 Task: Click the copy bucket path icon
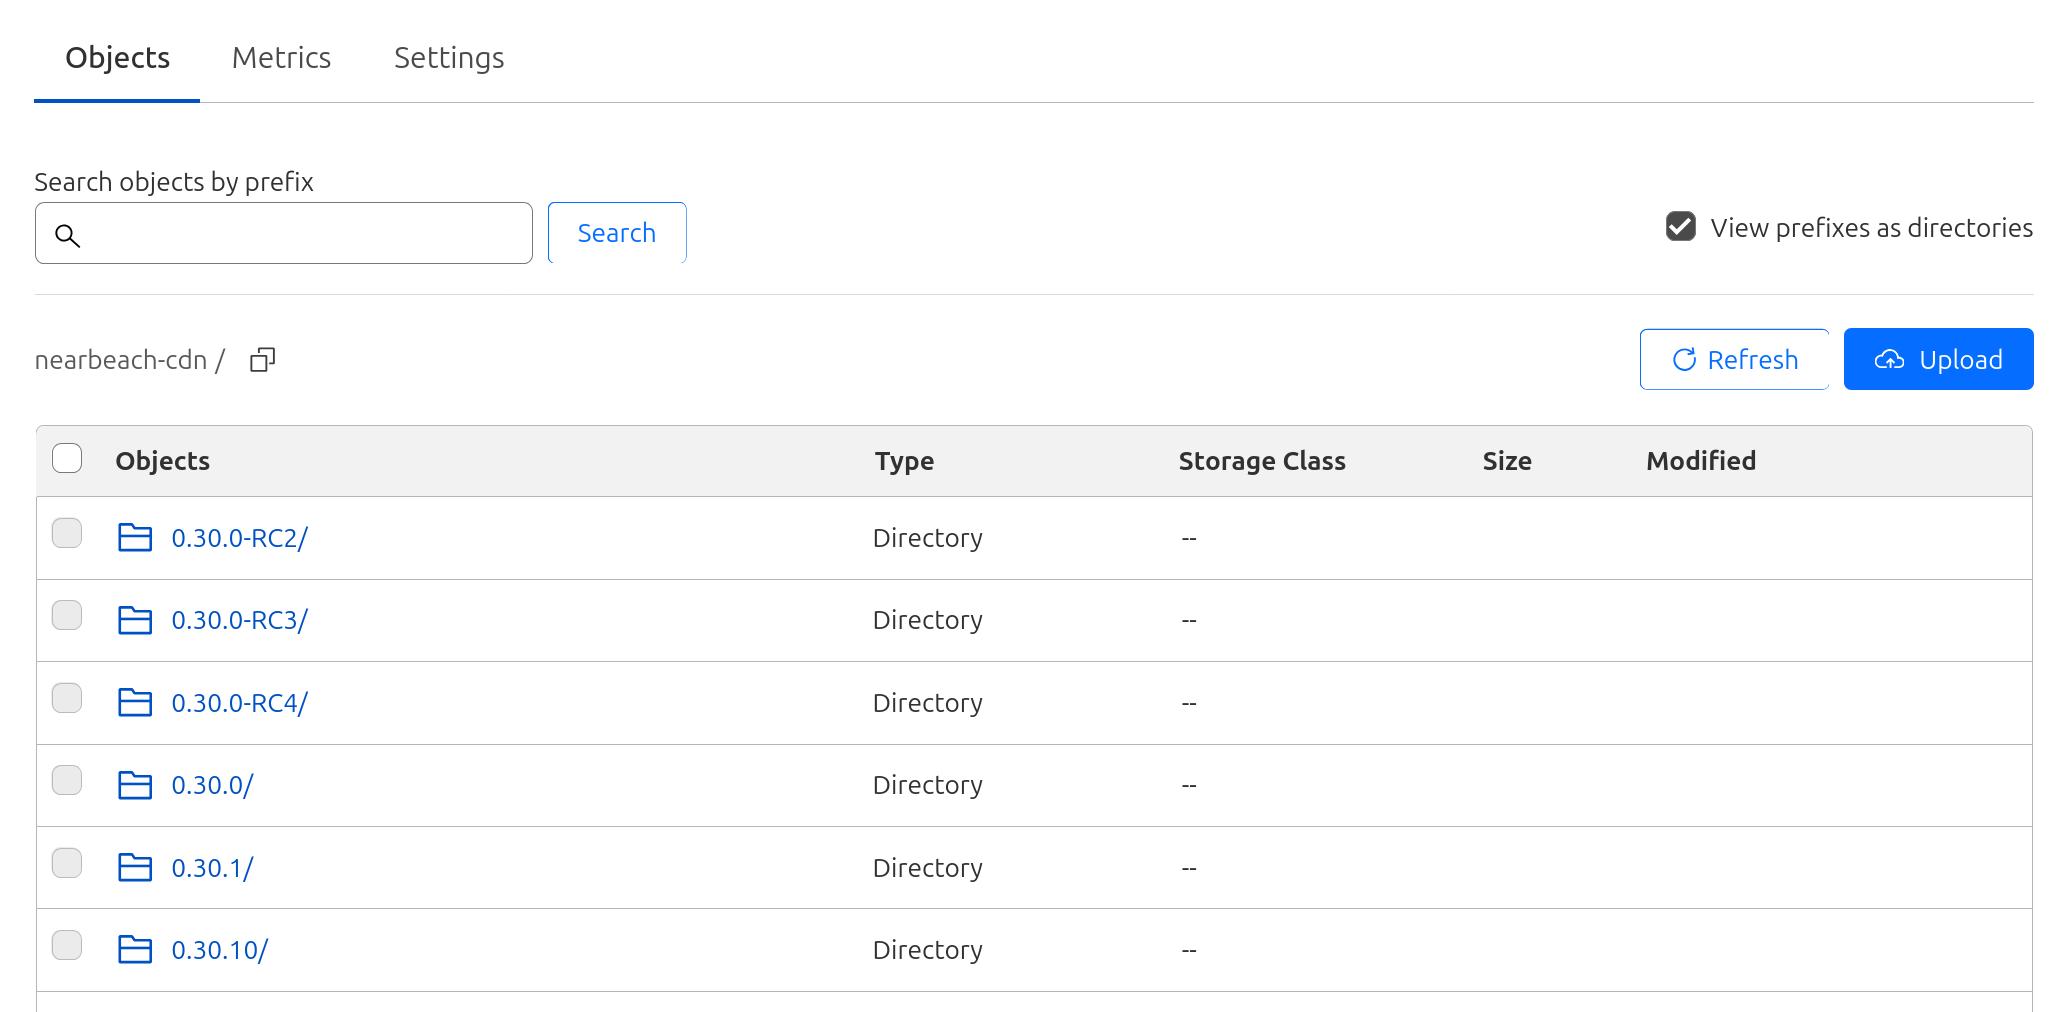[x=262, y=360]
